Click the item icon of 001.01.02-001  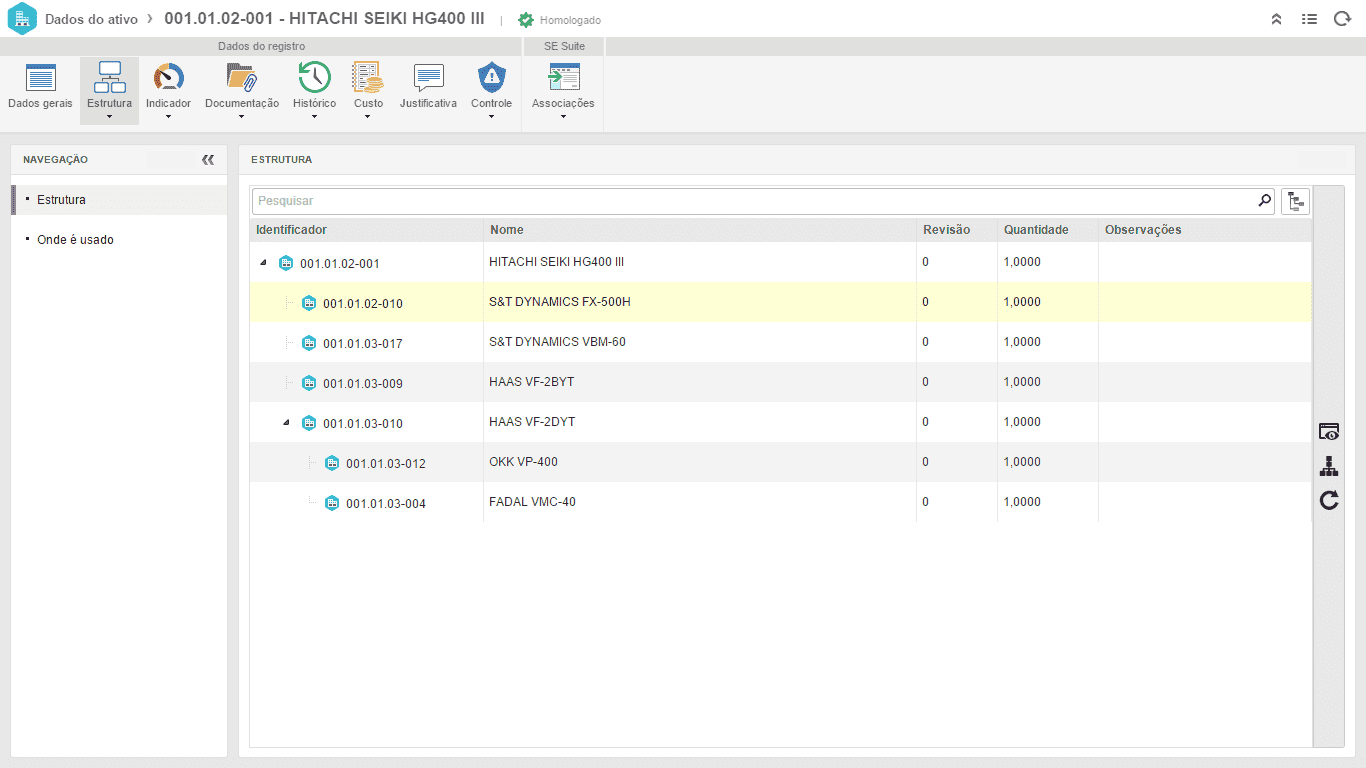[x=286, y=263]
